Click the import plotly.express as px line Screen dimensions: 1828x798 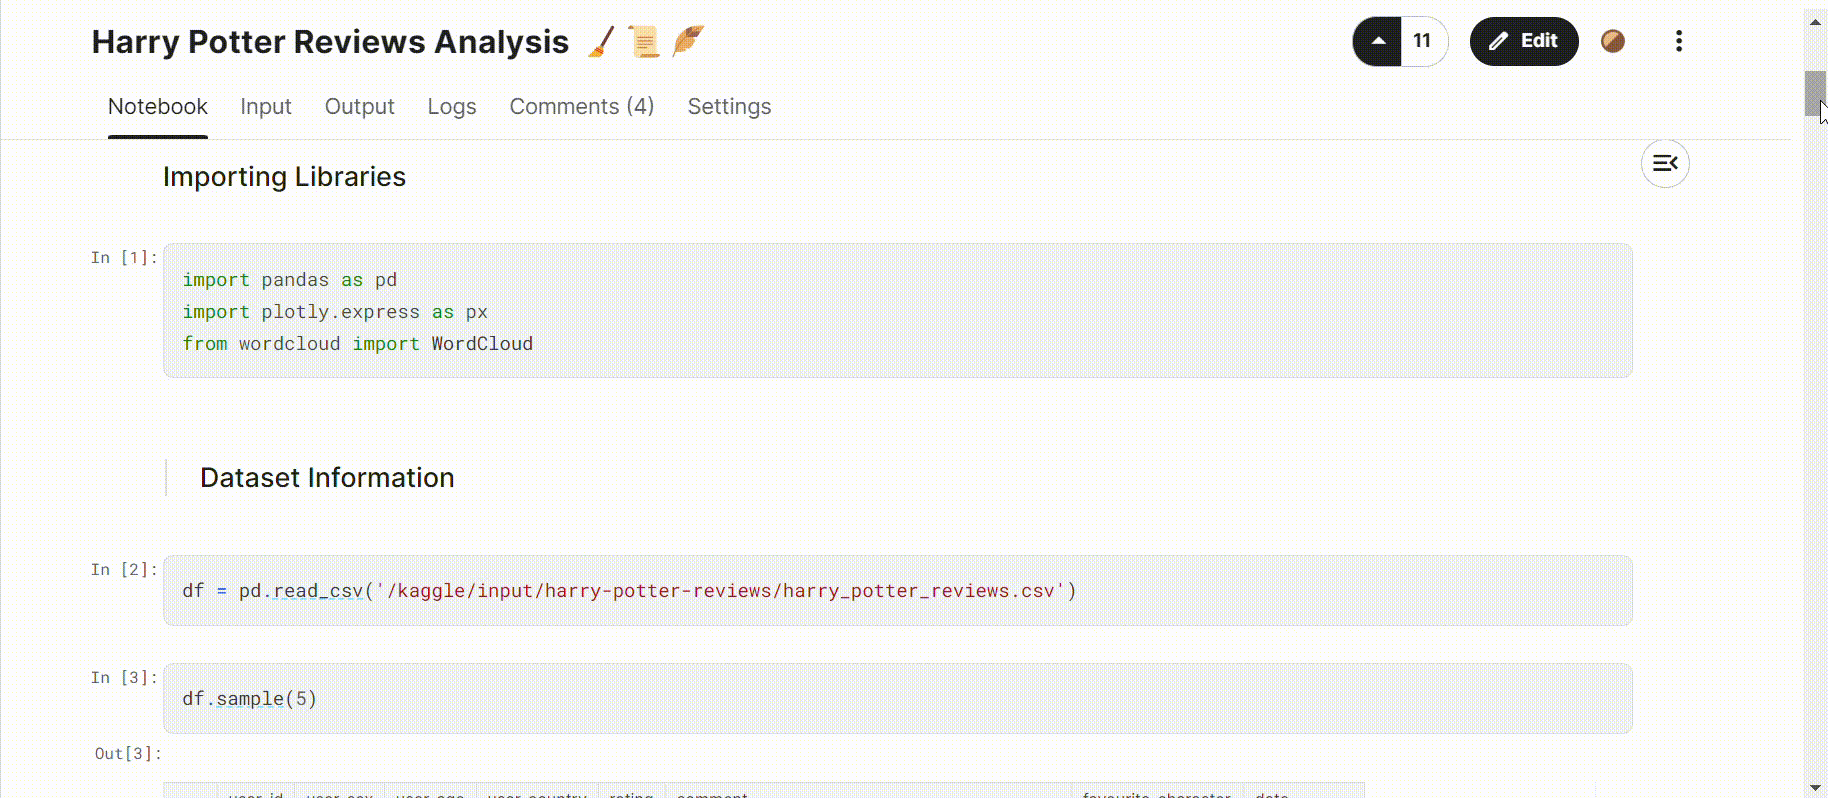(x=335, y=312)
